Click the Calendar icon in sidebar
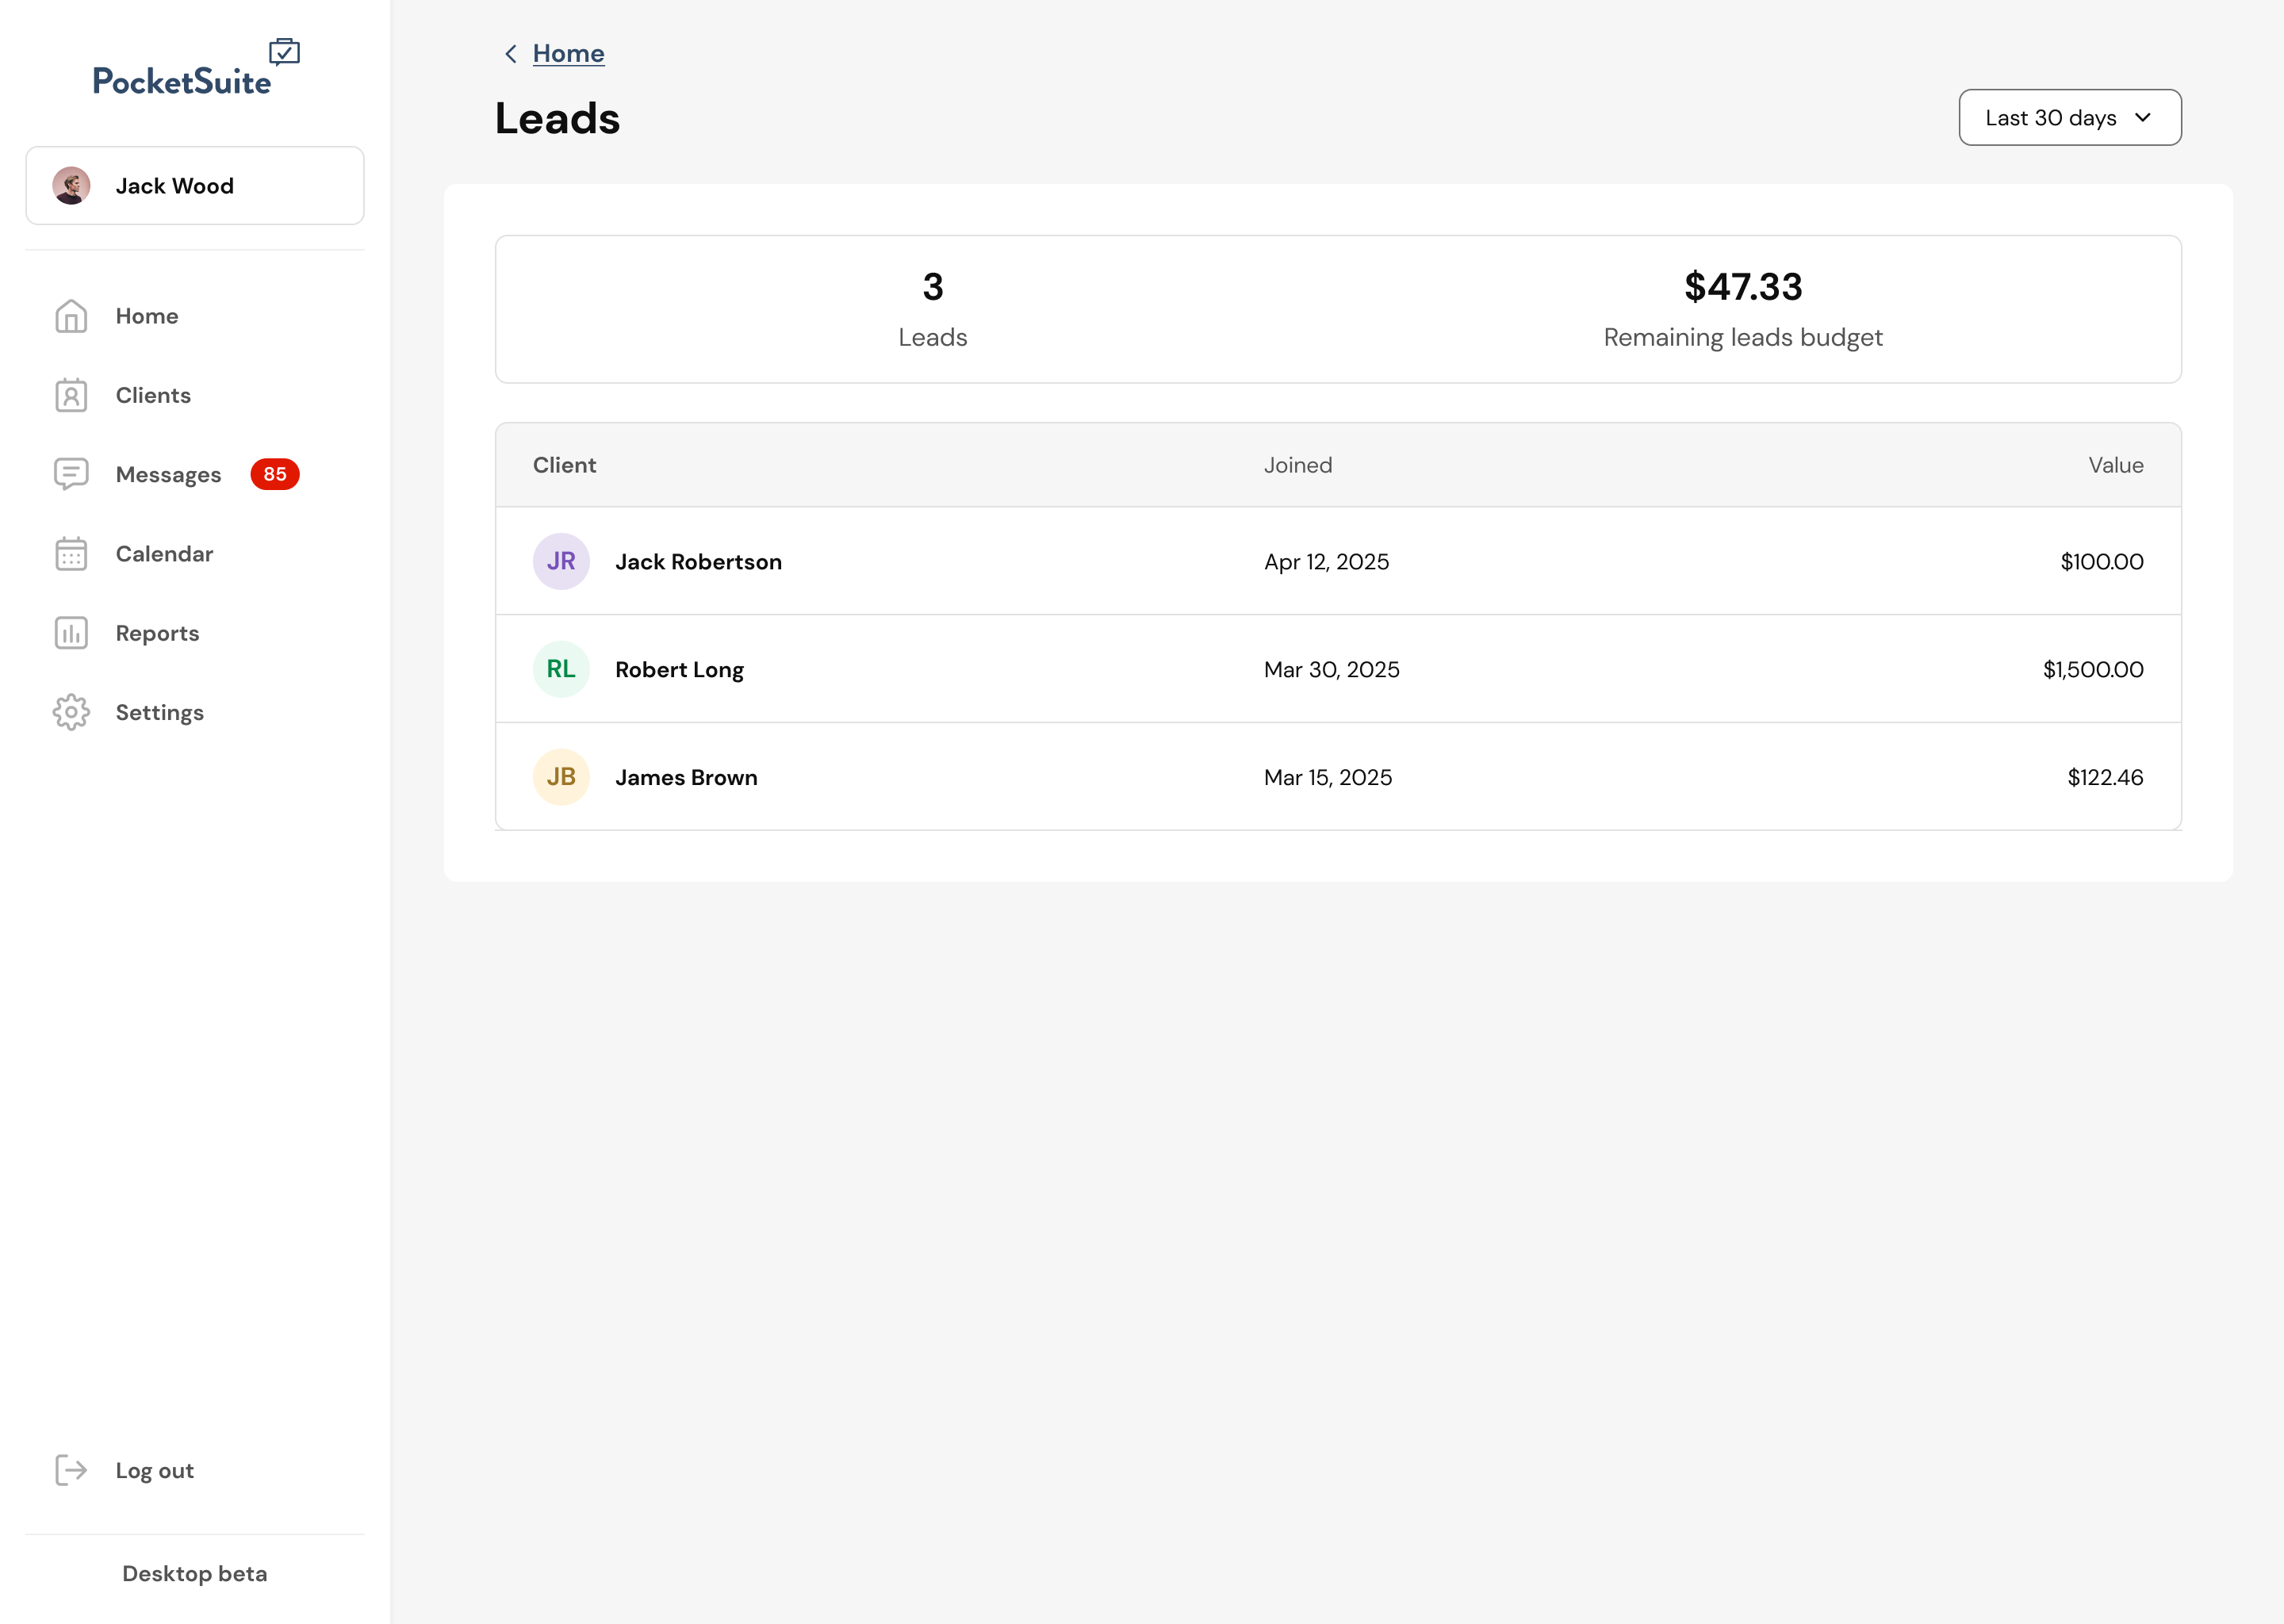Image resolution: width=2284 pixels, height=1624 pixels. pos(71,554)
